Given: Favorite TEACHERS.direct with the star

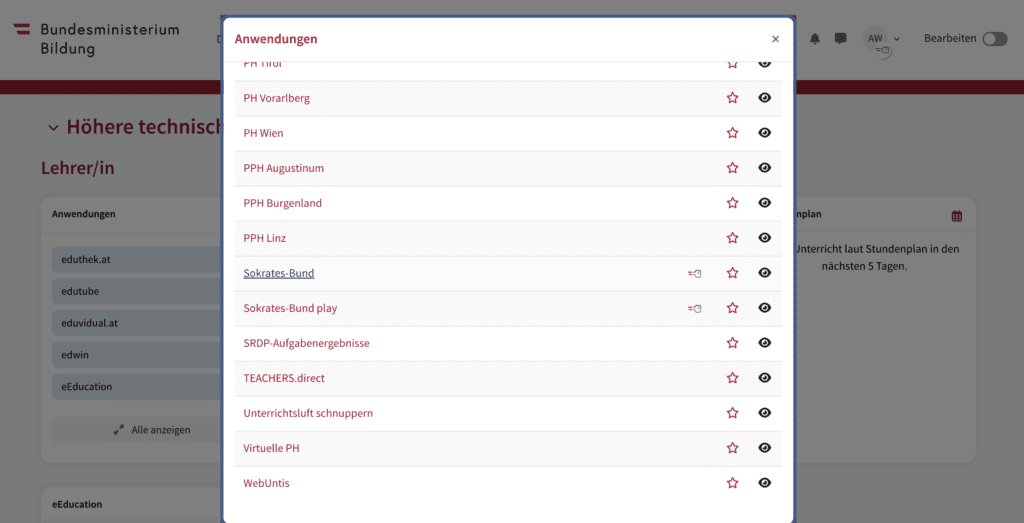Looking at the screenshot, I should (x=732, y=378).
